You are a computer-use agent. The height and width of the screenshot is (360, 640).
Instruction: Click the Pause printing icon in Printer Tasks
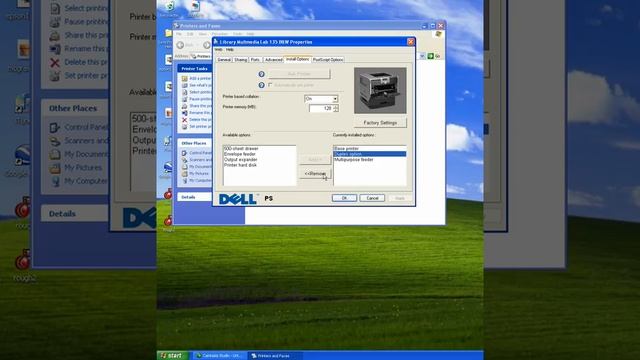coord(184,99)
